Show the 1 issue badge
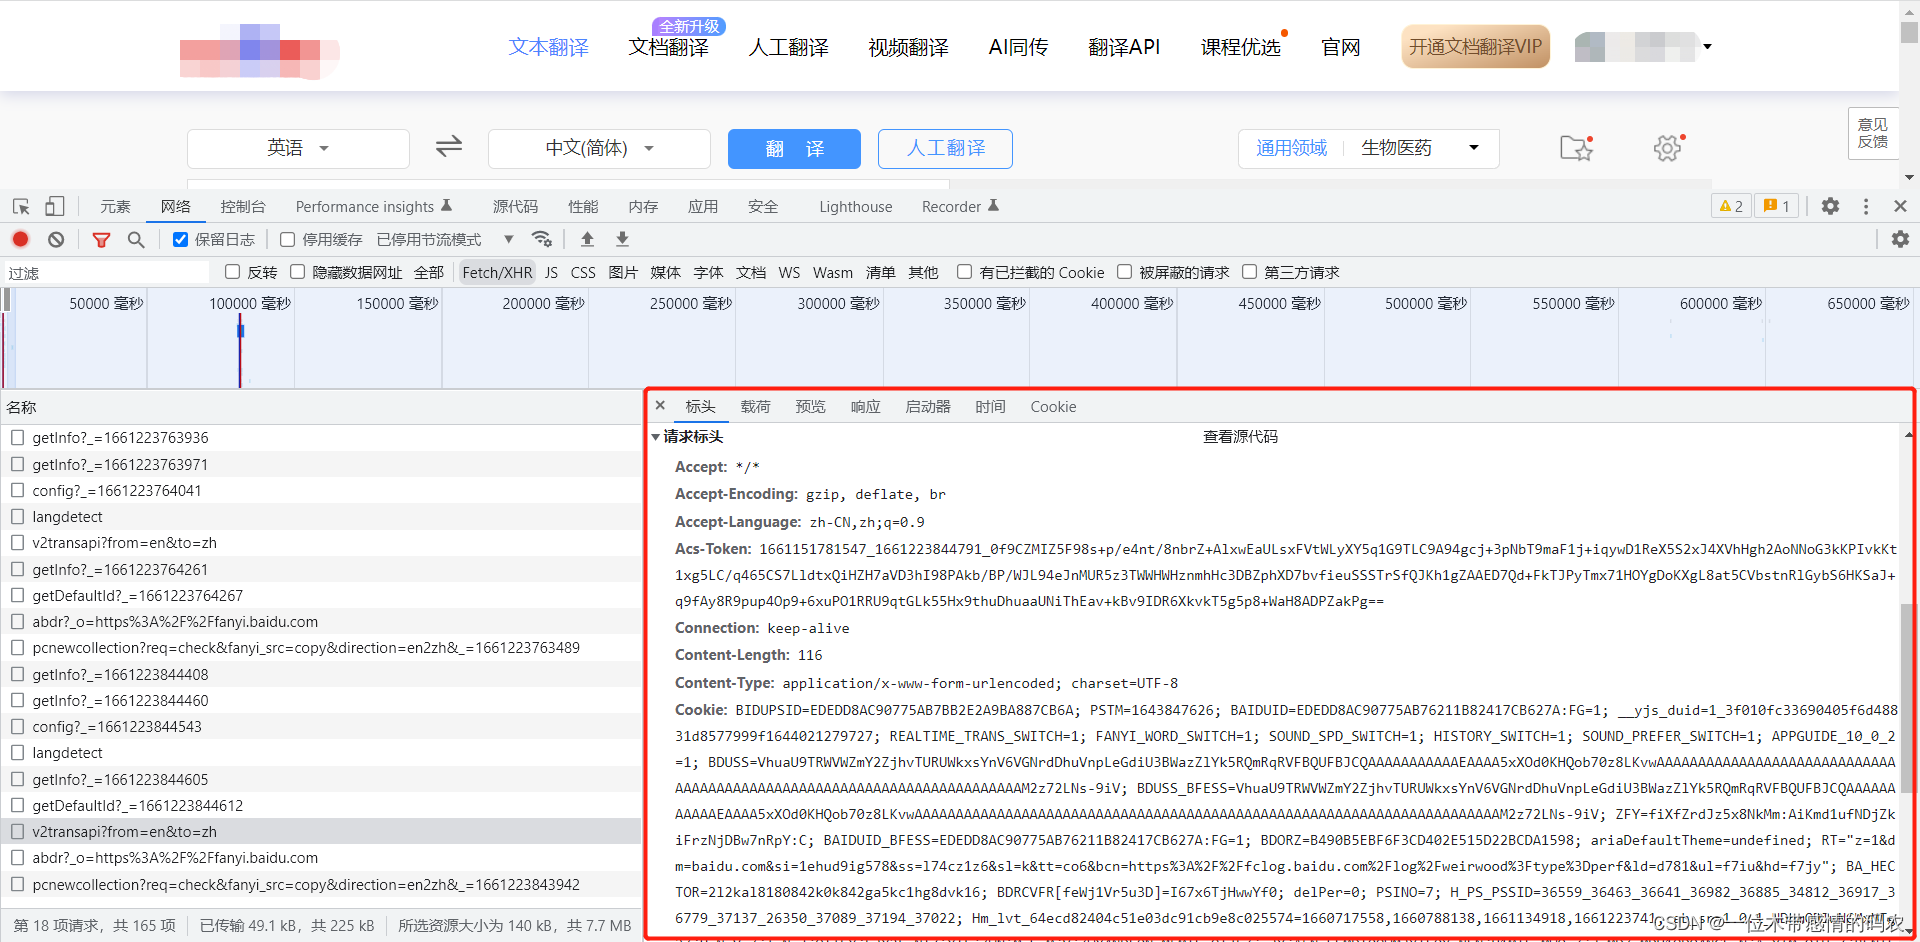 tap(1777, 206)
